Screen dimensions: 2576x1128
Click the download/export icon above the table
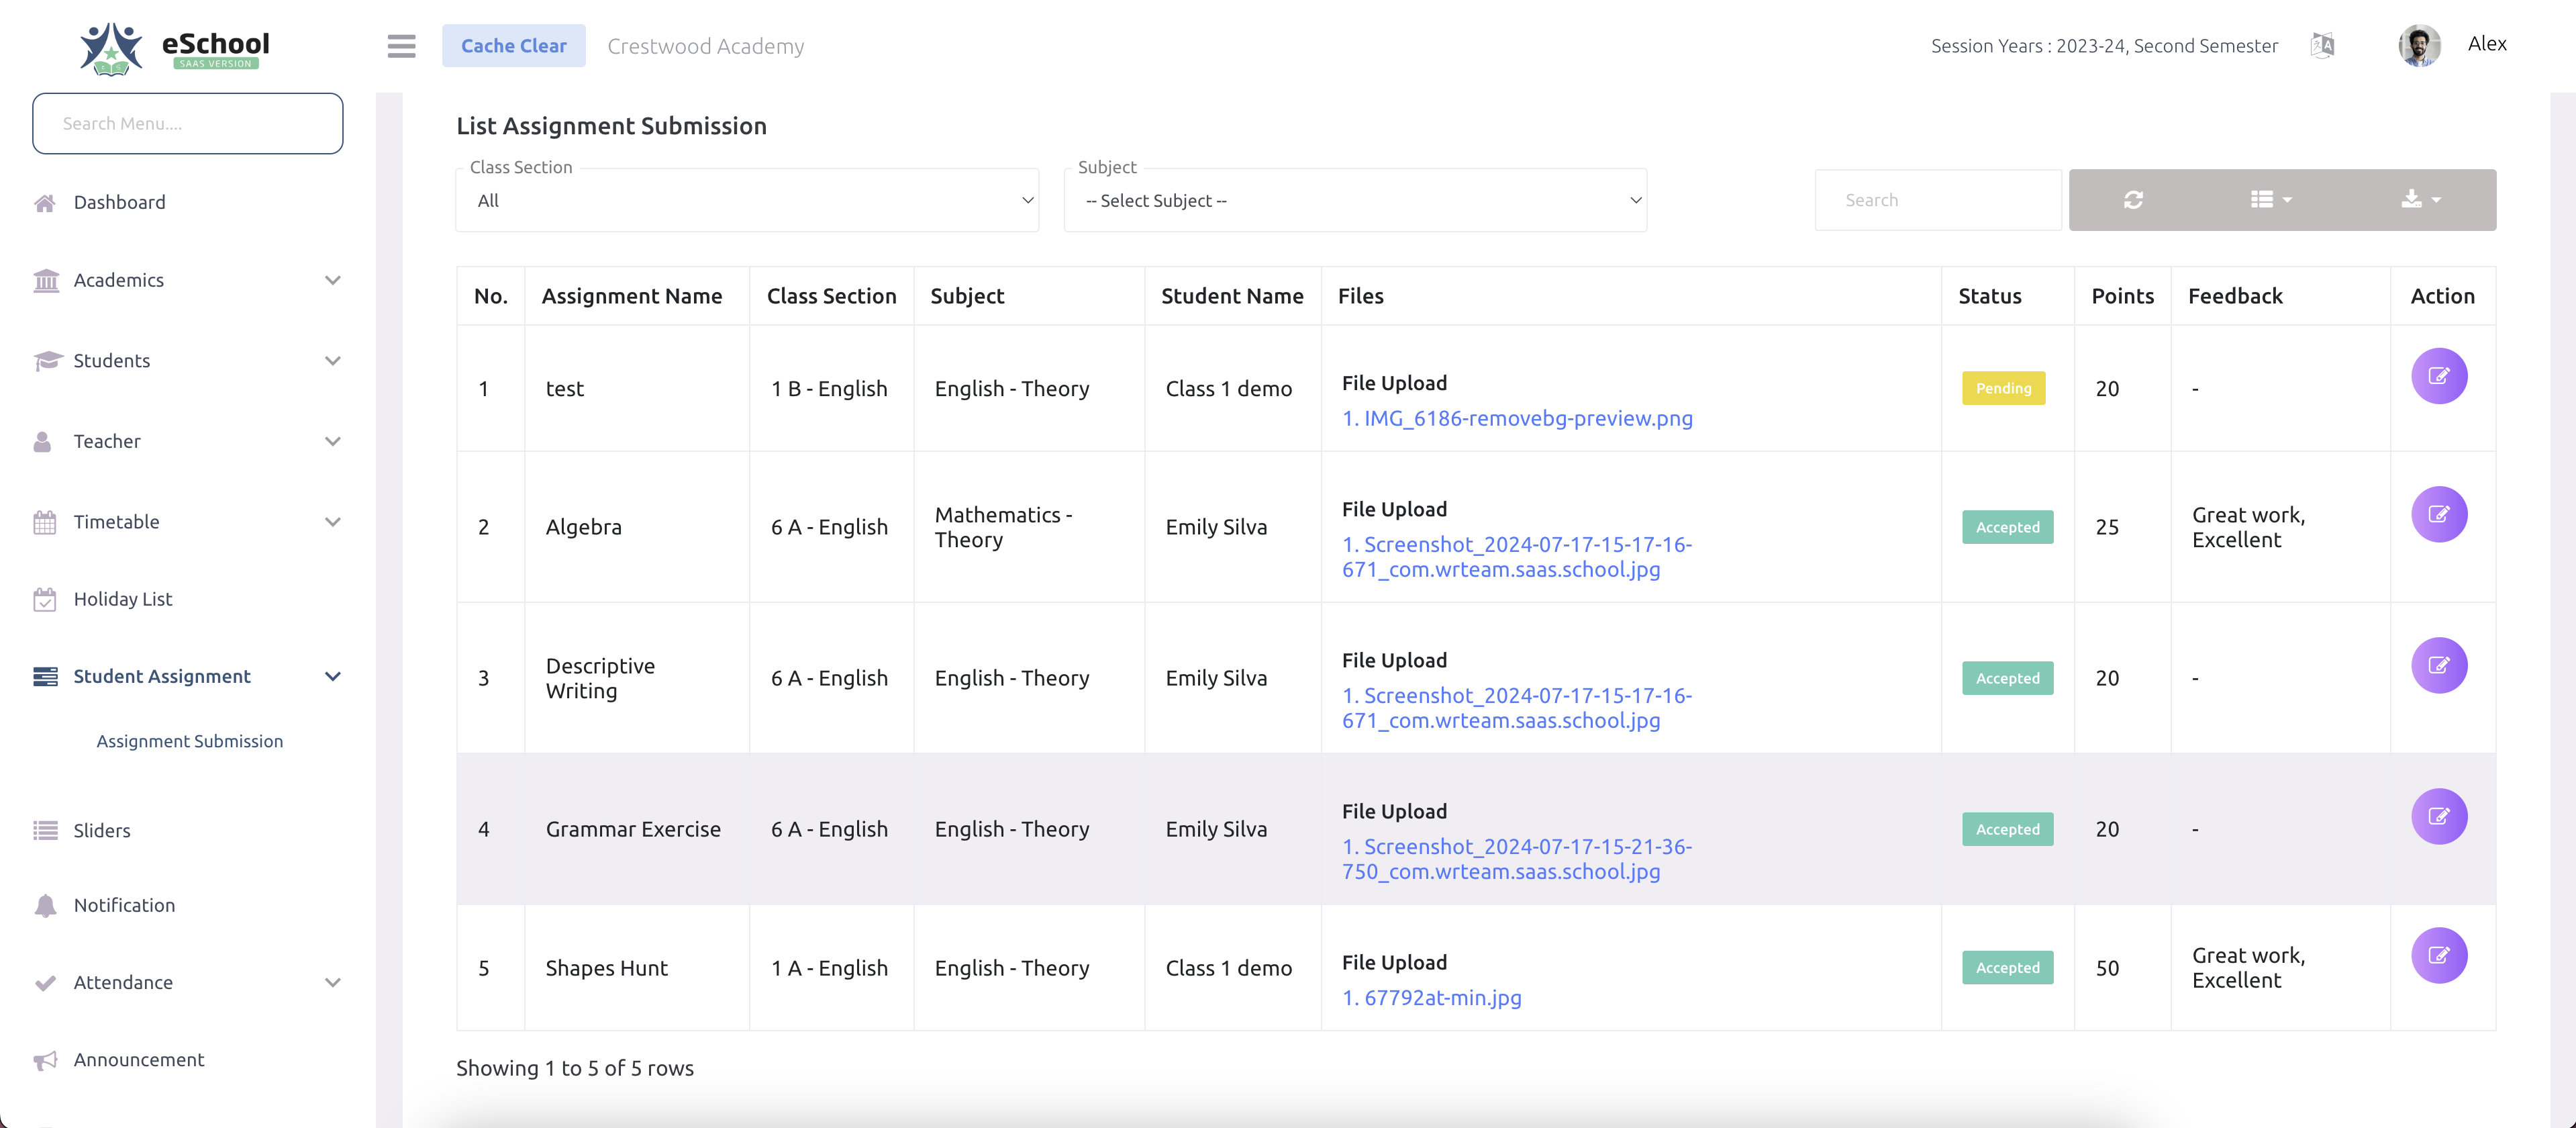[2414, 199]
